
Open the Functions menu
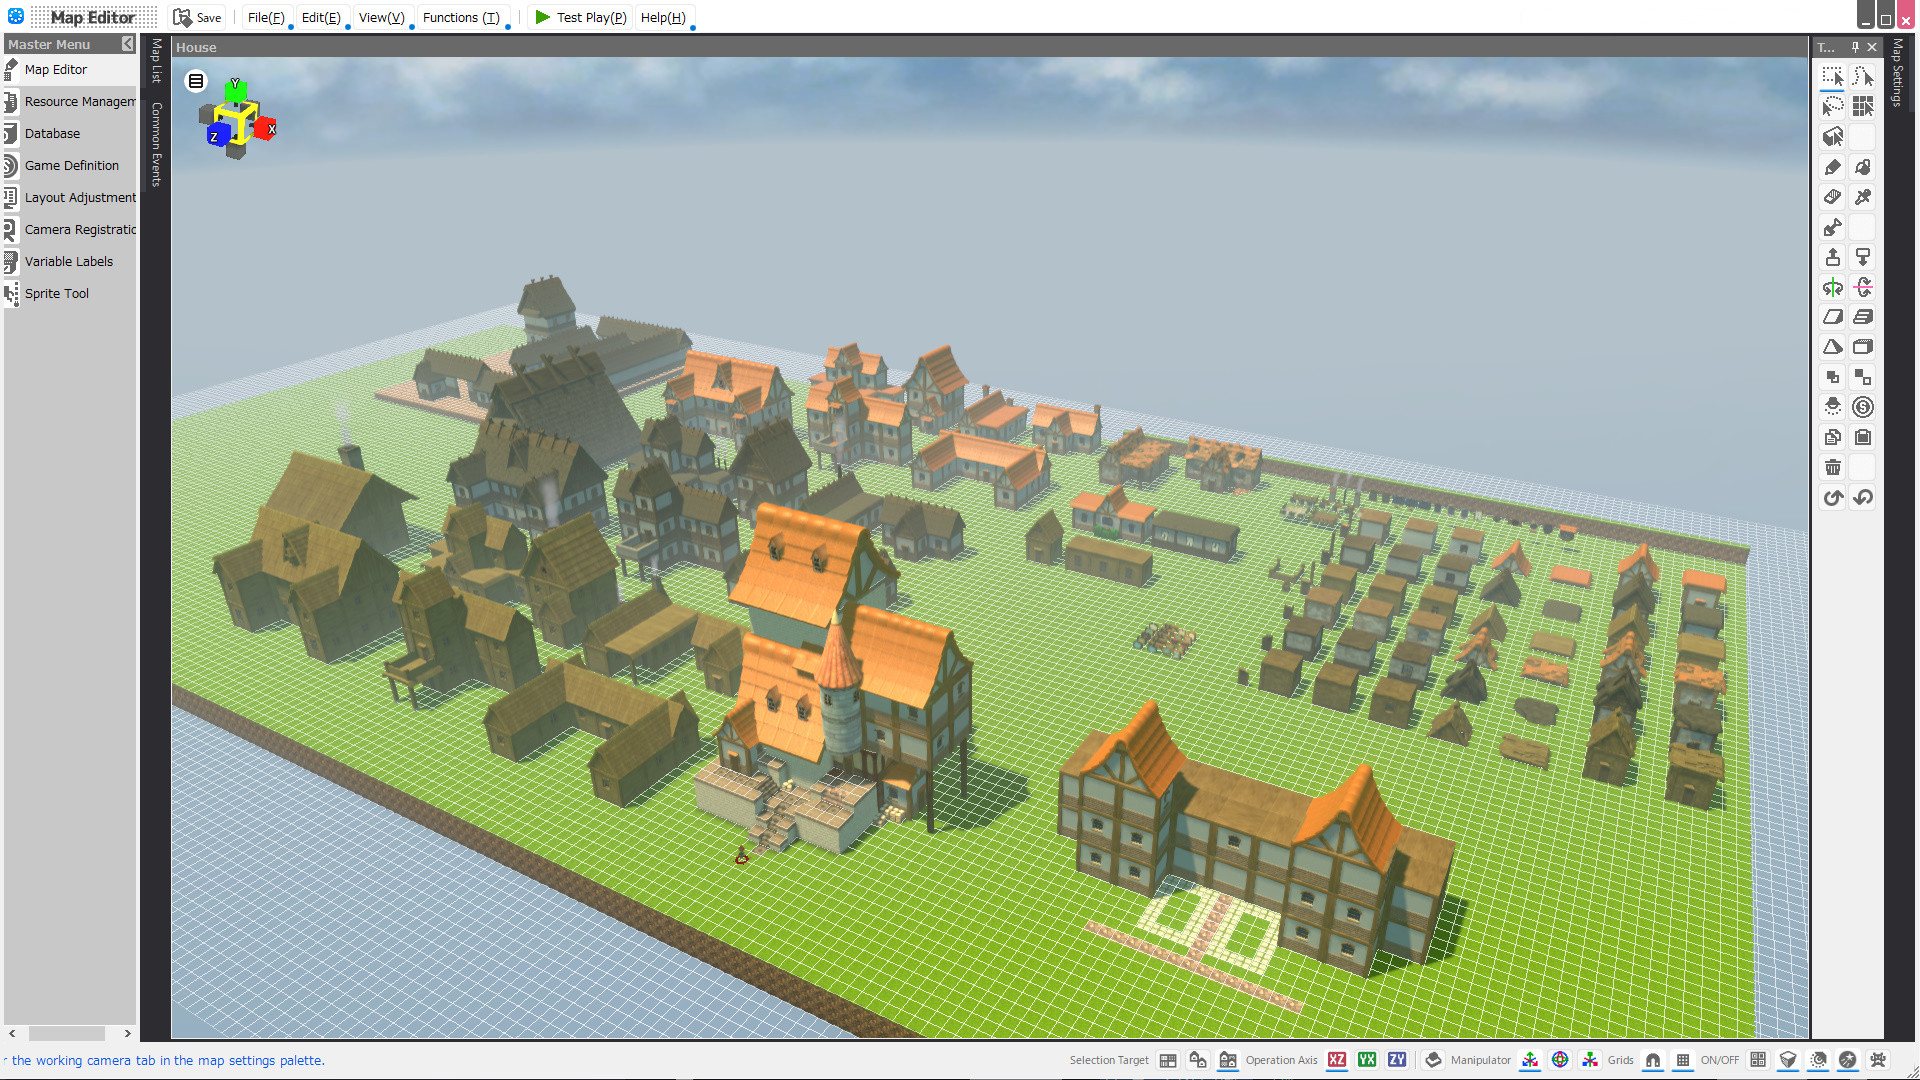(x=461, y=17)
